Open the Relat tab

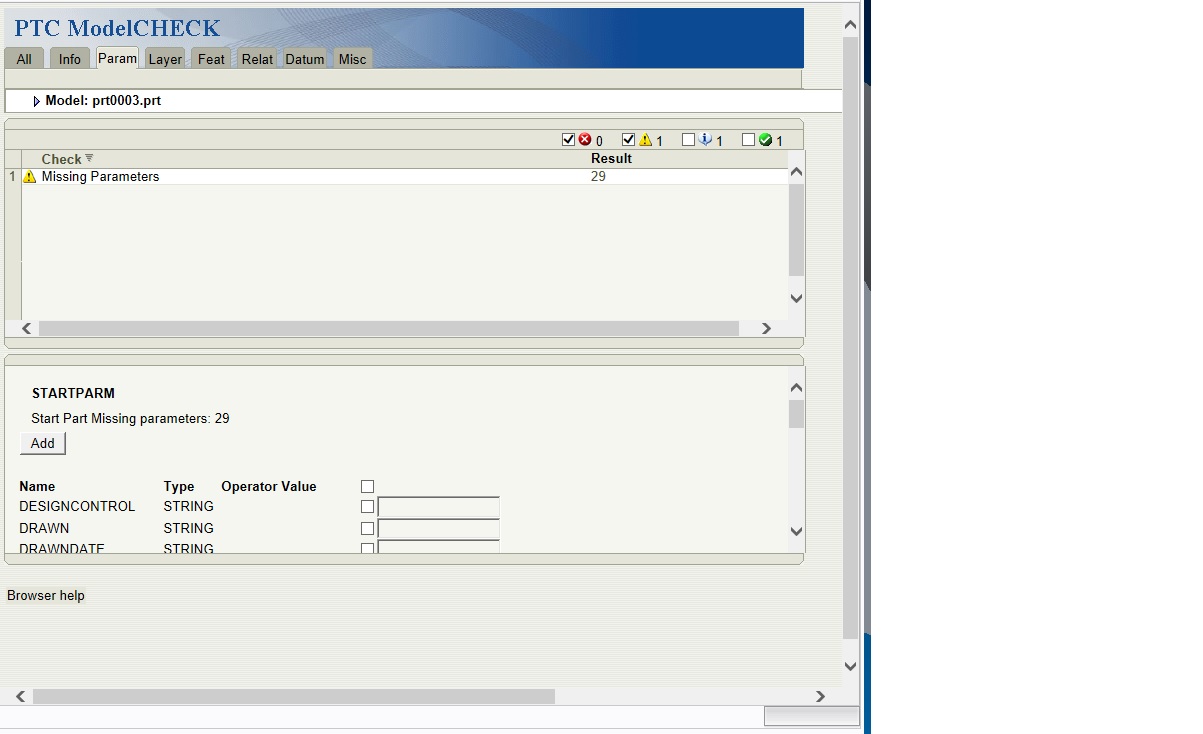257,59
